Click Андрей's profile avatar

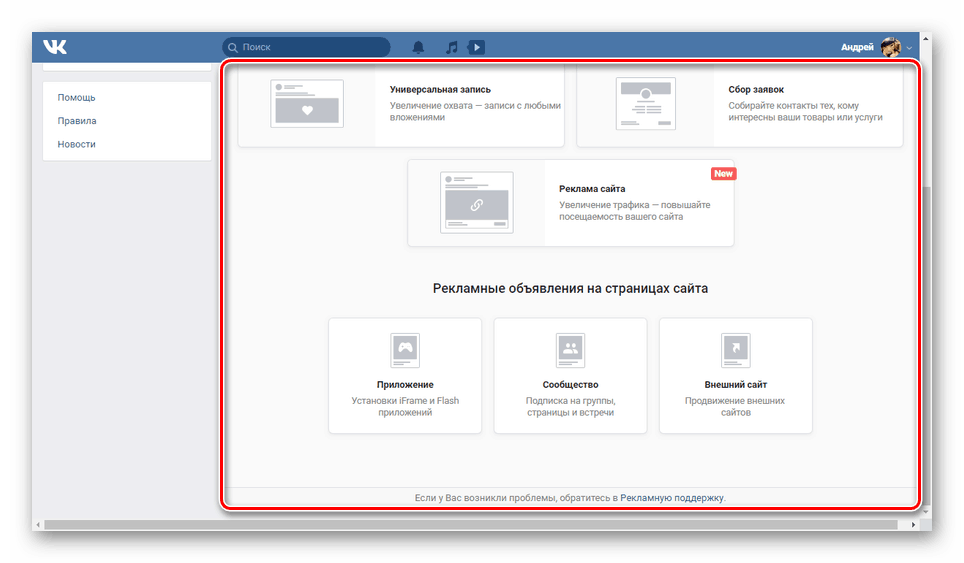[890, 47]
